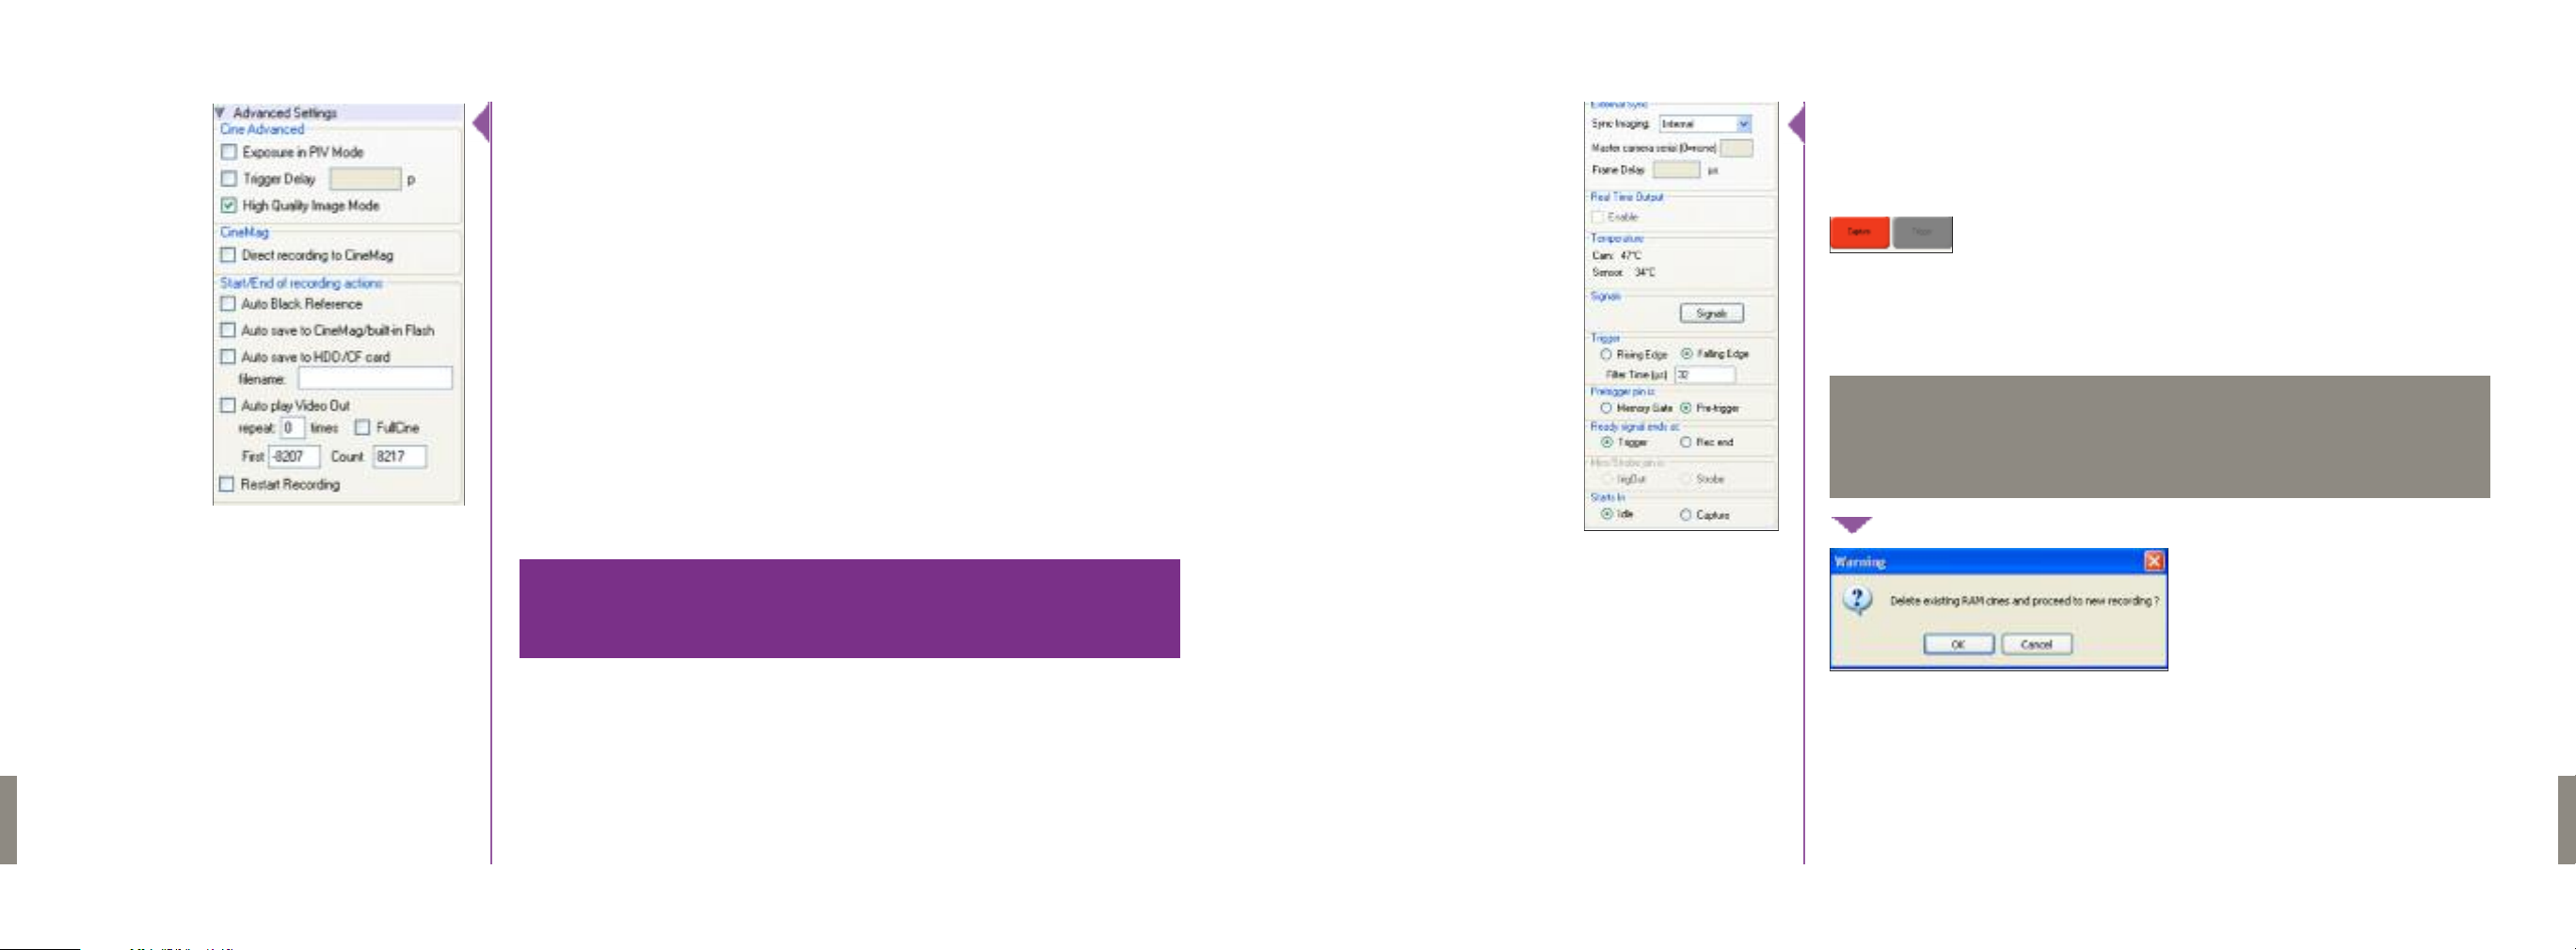
Task: Click the Frame Delay field
Action: pos(1676,170)
